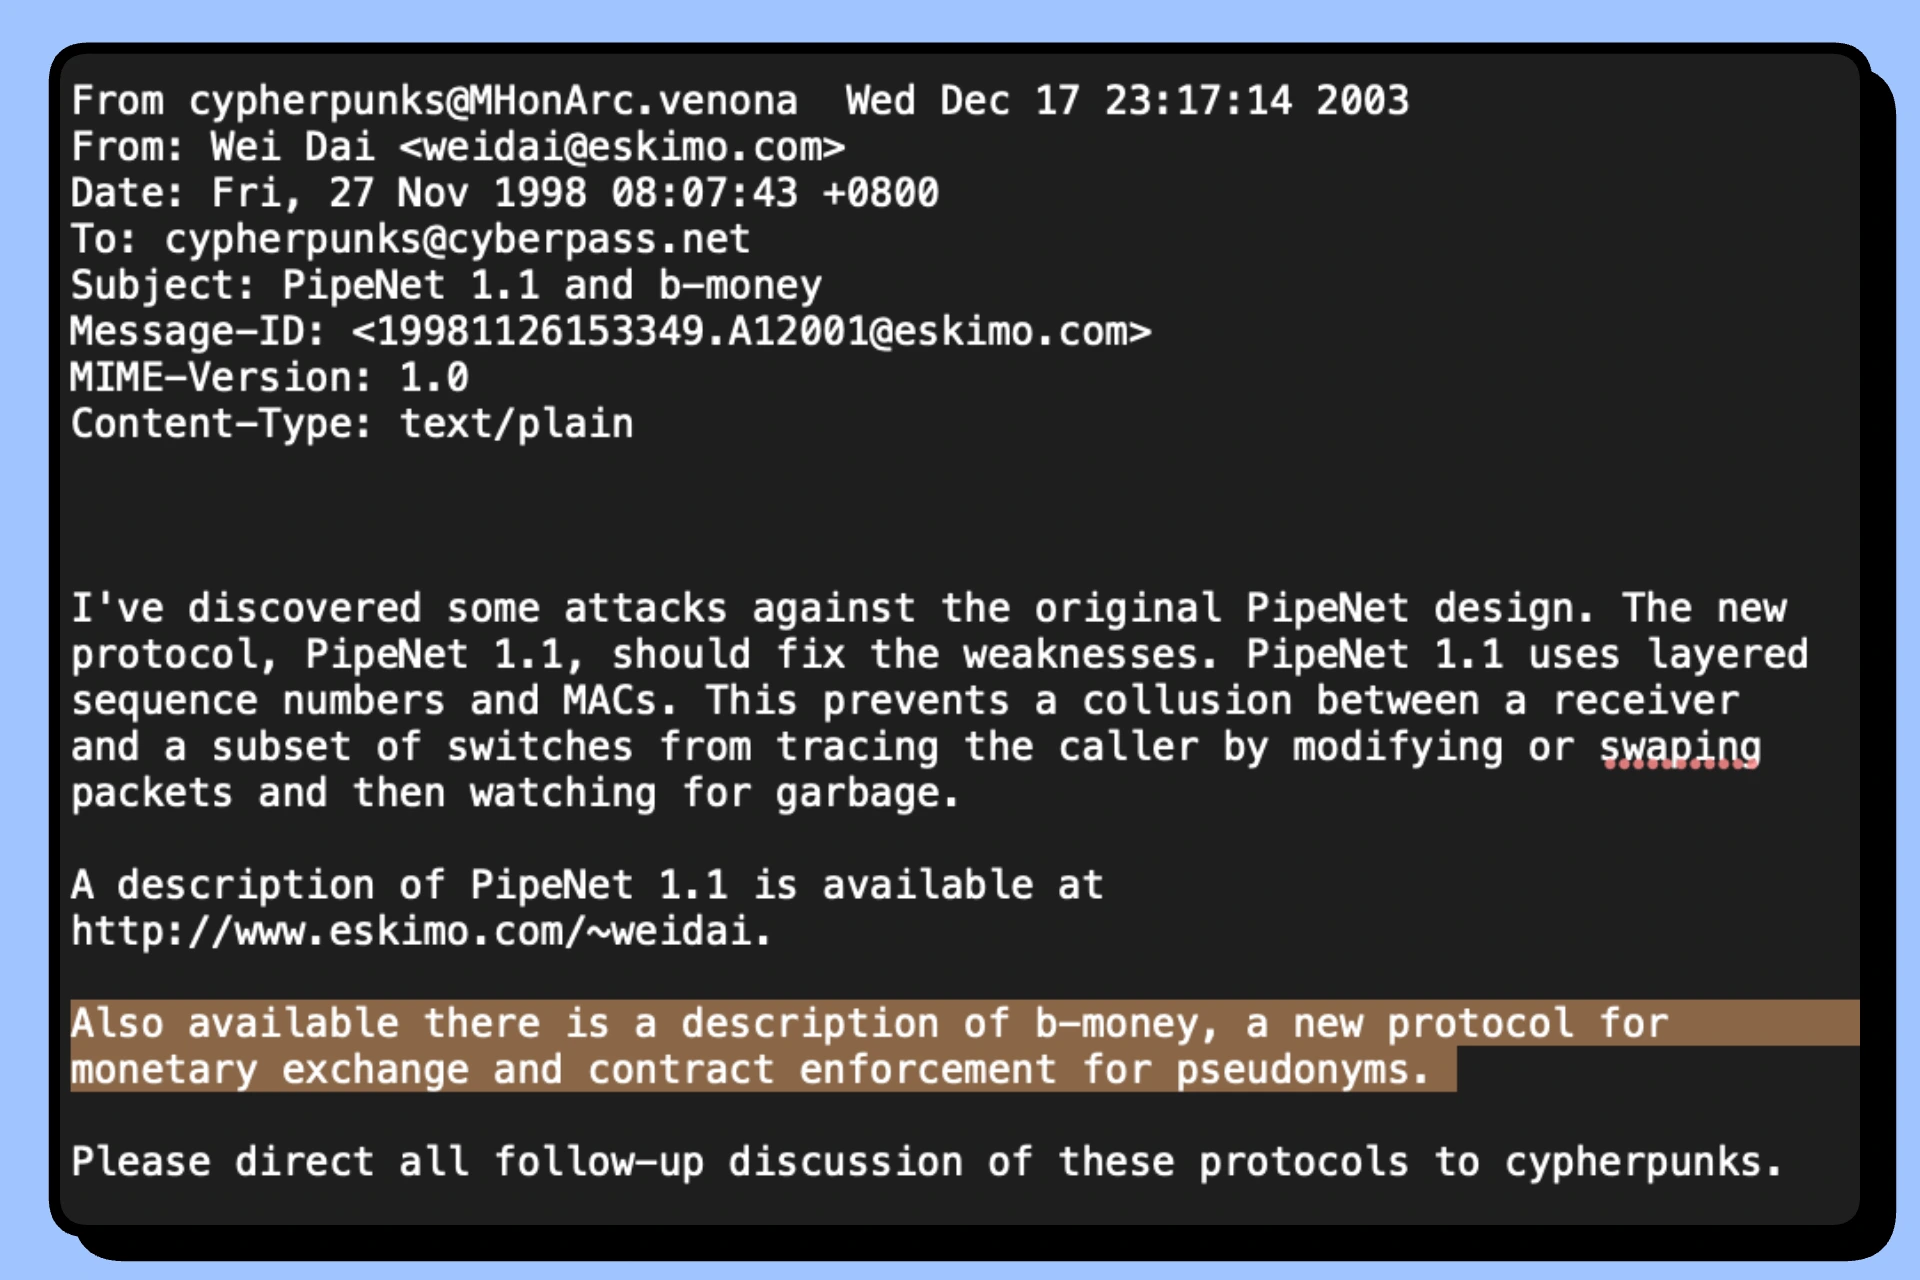1920x1280 pixels.
Task: Click the timestamp "Wed Dec 17 23:17:14 2003"
Action: (x=1126, y=101)
